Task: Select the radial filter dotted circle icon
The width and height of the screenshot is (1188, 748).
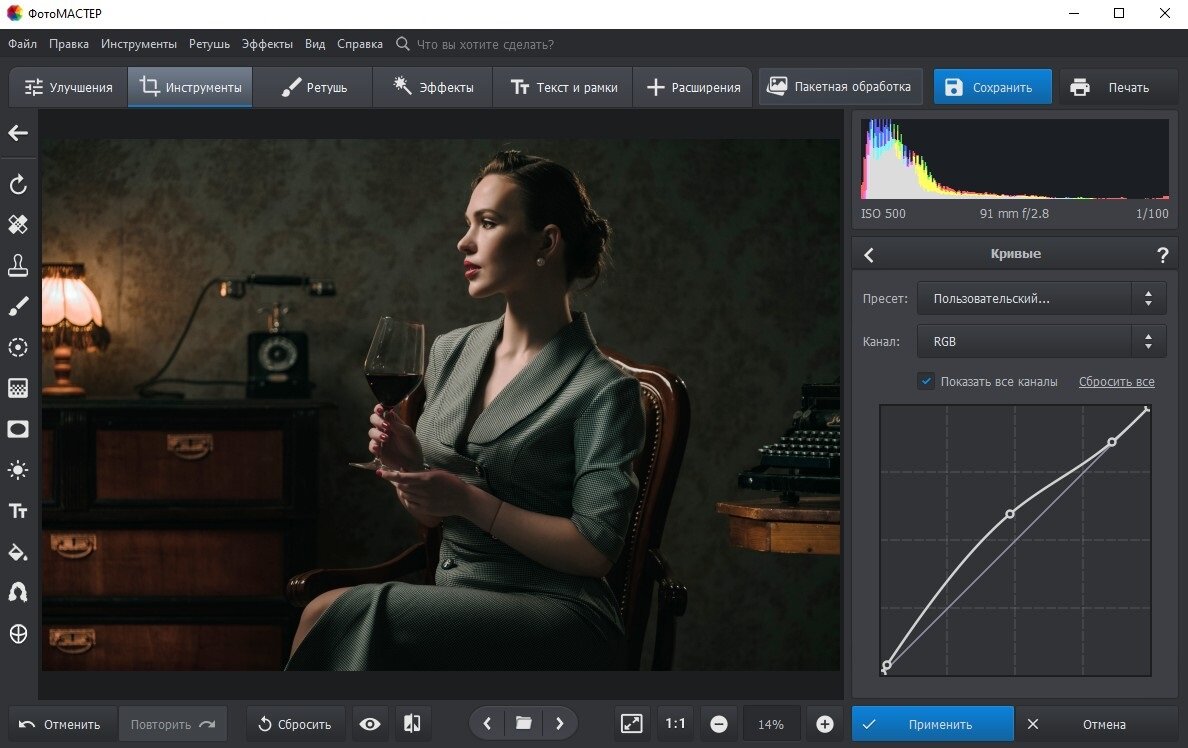Action: coord(18,347)
